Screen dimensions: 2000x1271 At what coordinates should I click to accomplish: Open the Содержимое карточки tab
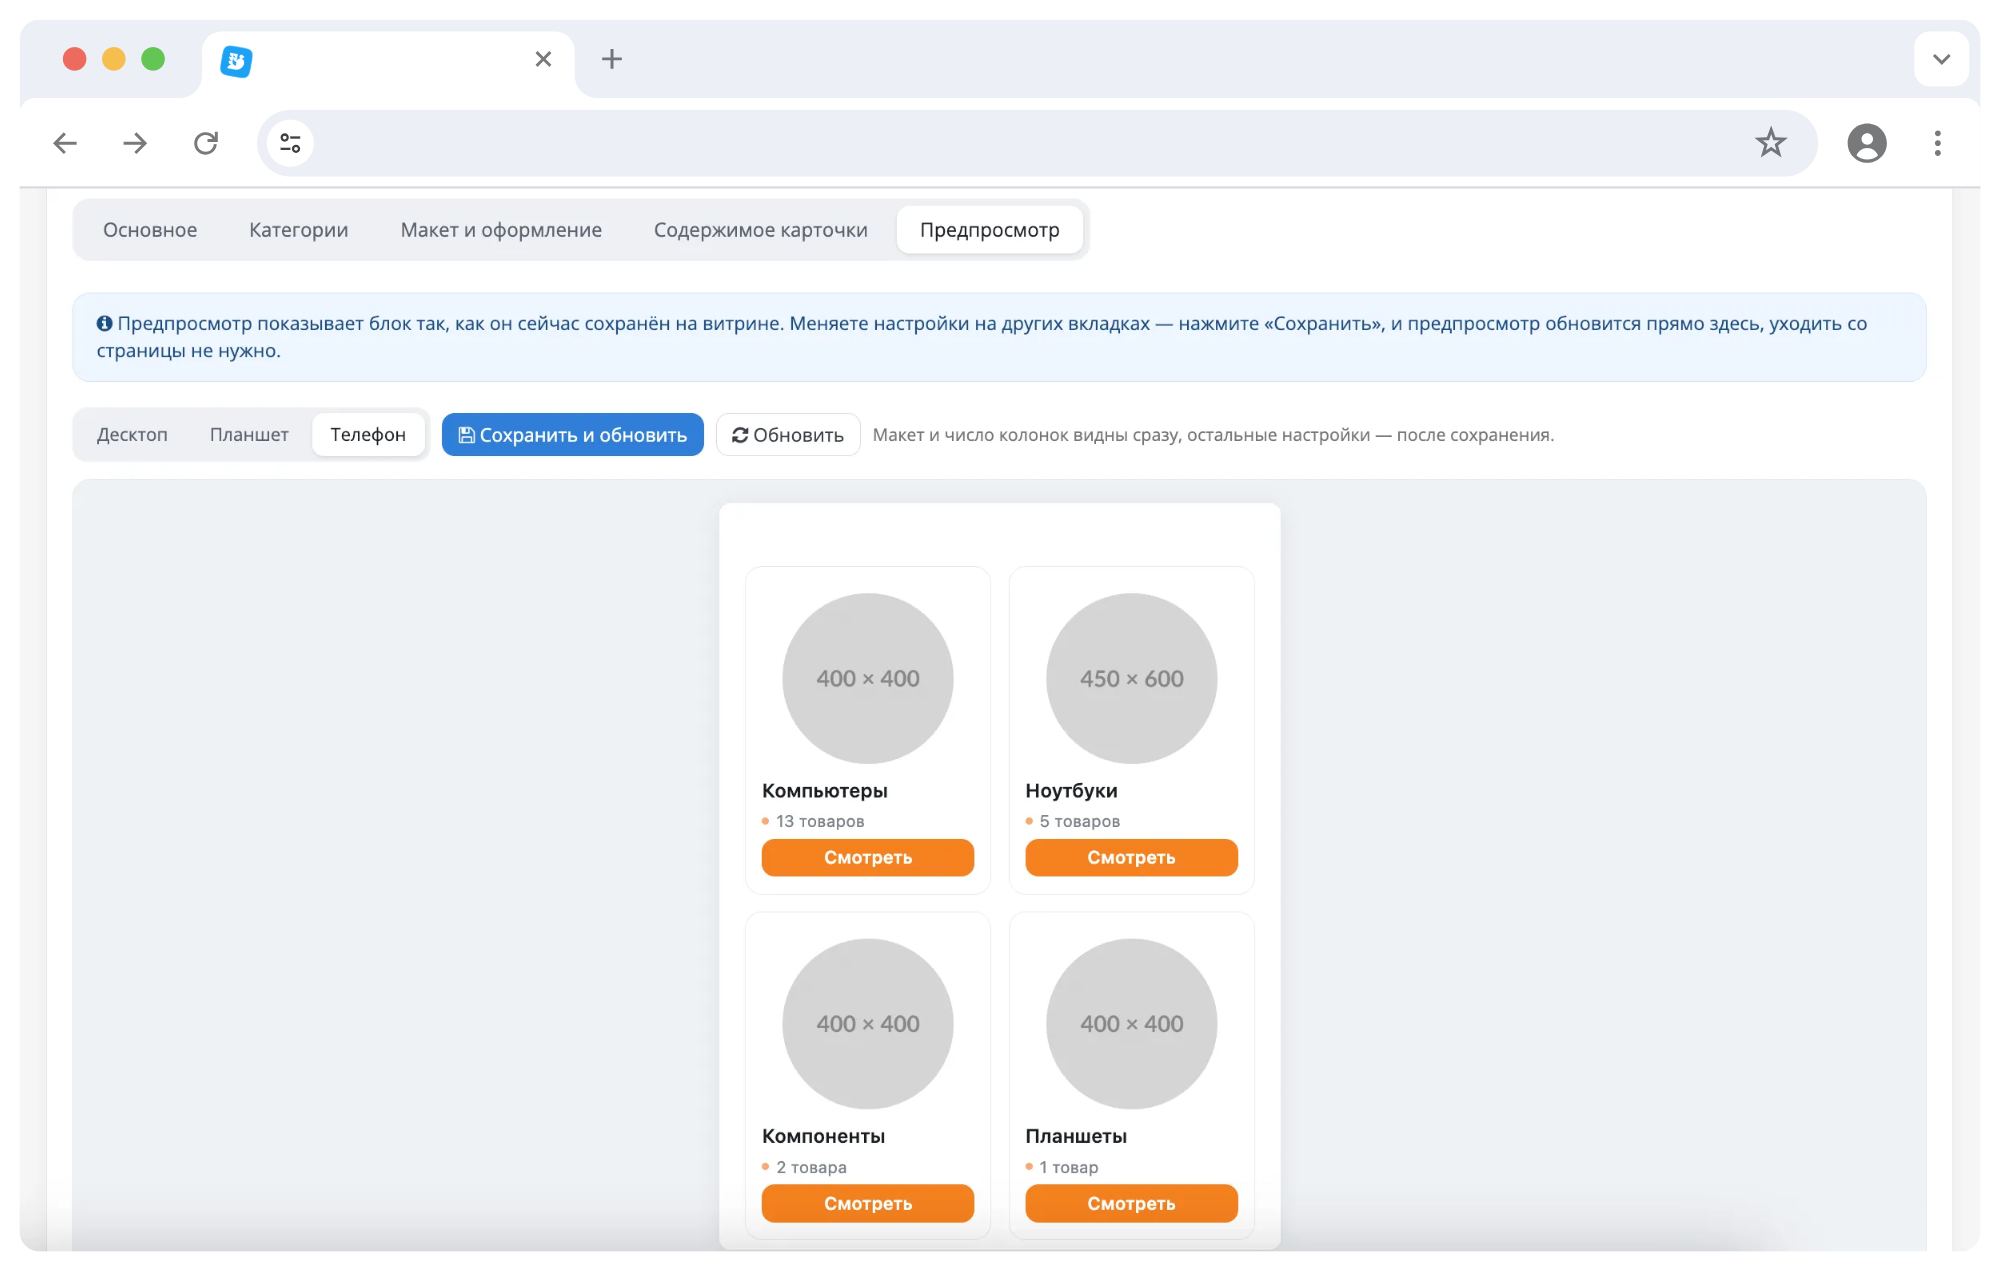coord(761,230)
